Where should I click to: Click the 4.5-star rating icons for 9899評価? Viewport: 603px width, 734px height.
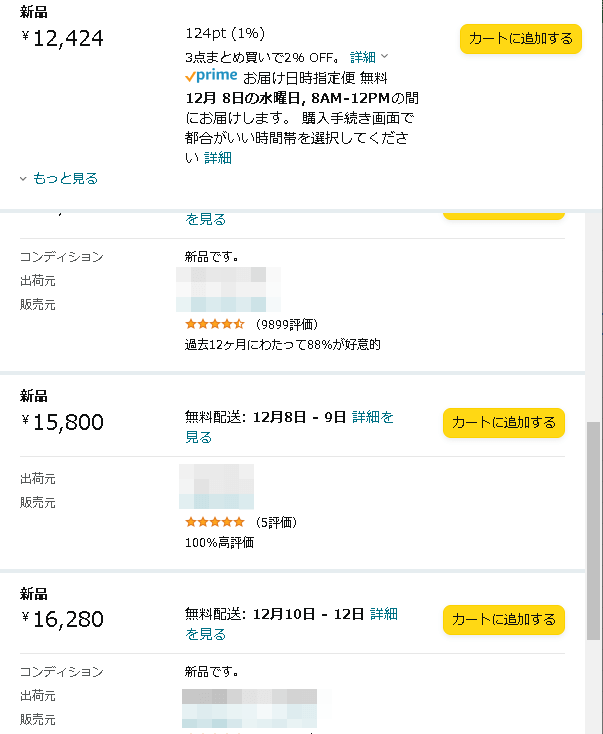pyautogui.click(x=214, y=324)
